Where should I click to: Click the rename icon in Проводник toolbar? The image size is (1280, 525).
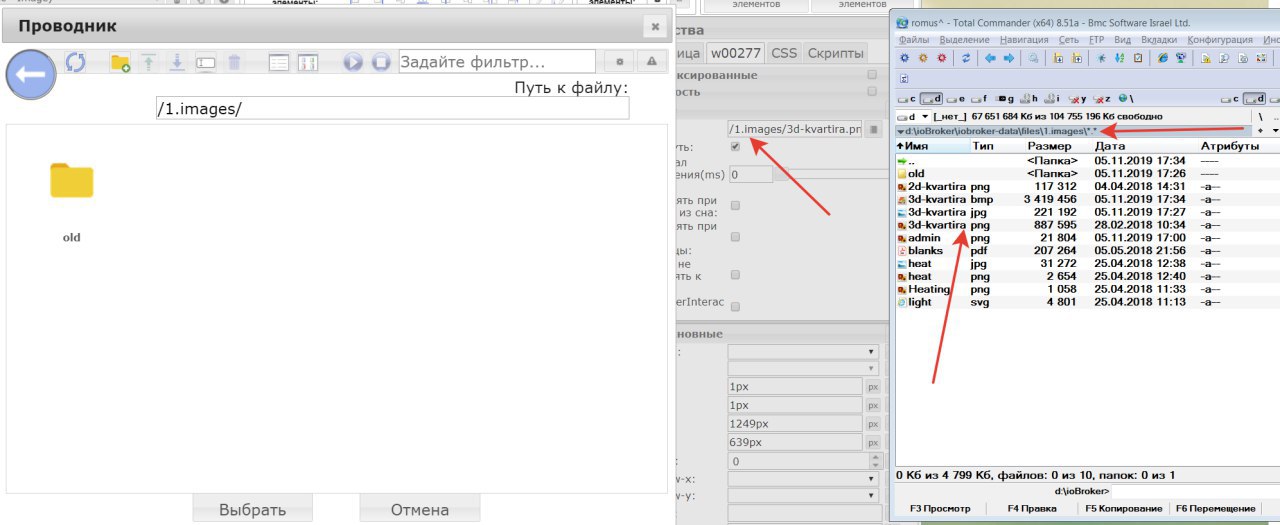pyautogui.click(x=205, y=62)
